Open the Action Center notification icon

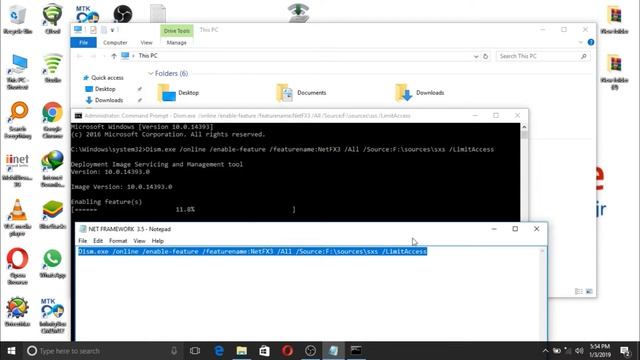[x=624, y=351]
